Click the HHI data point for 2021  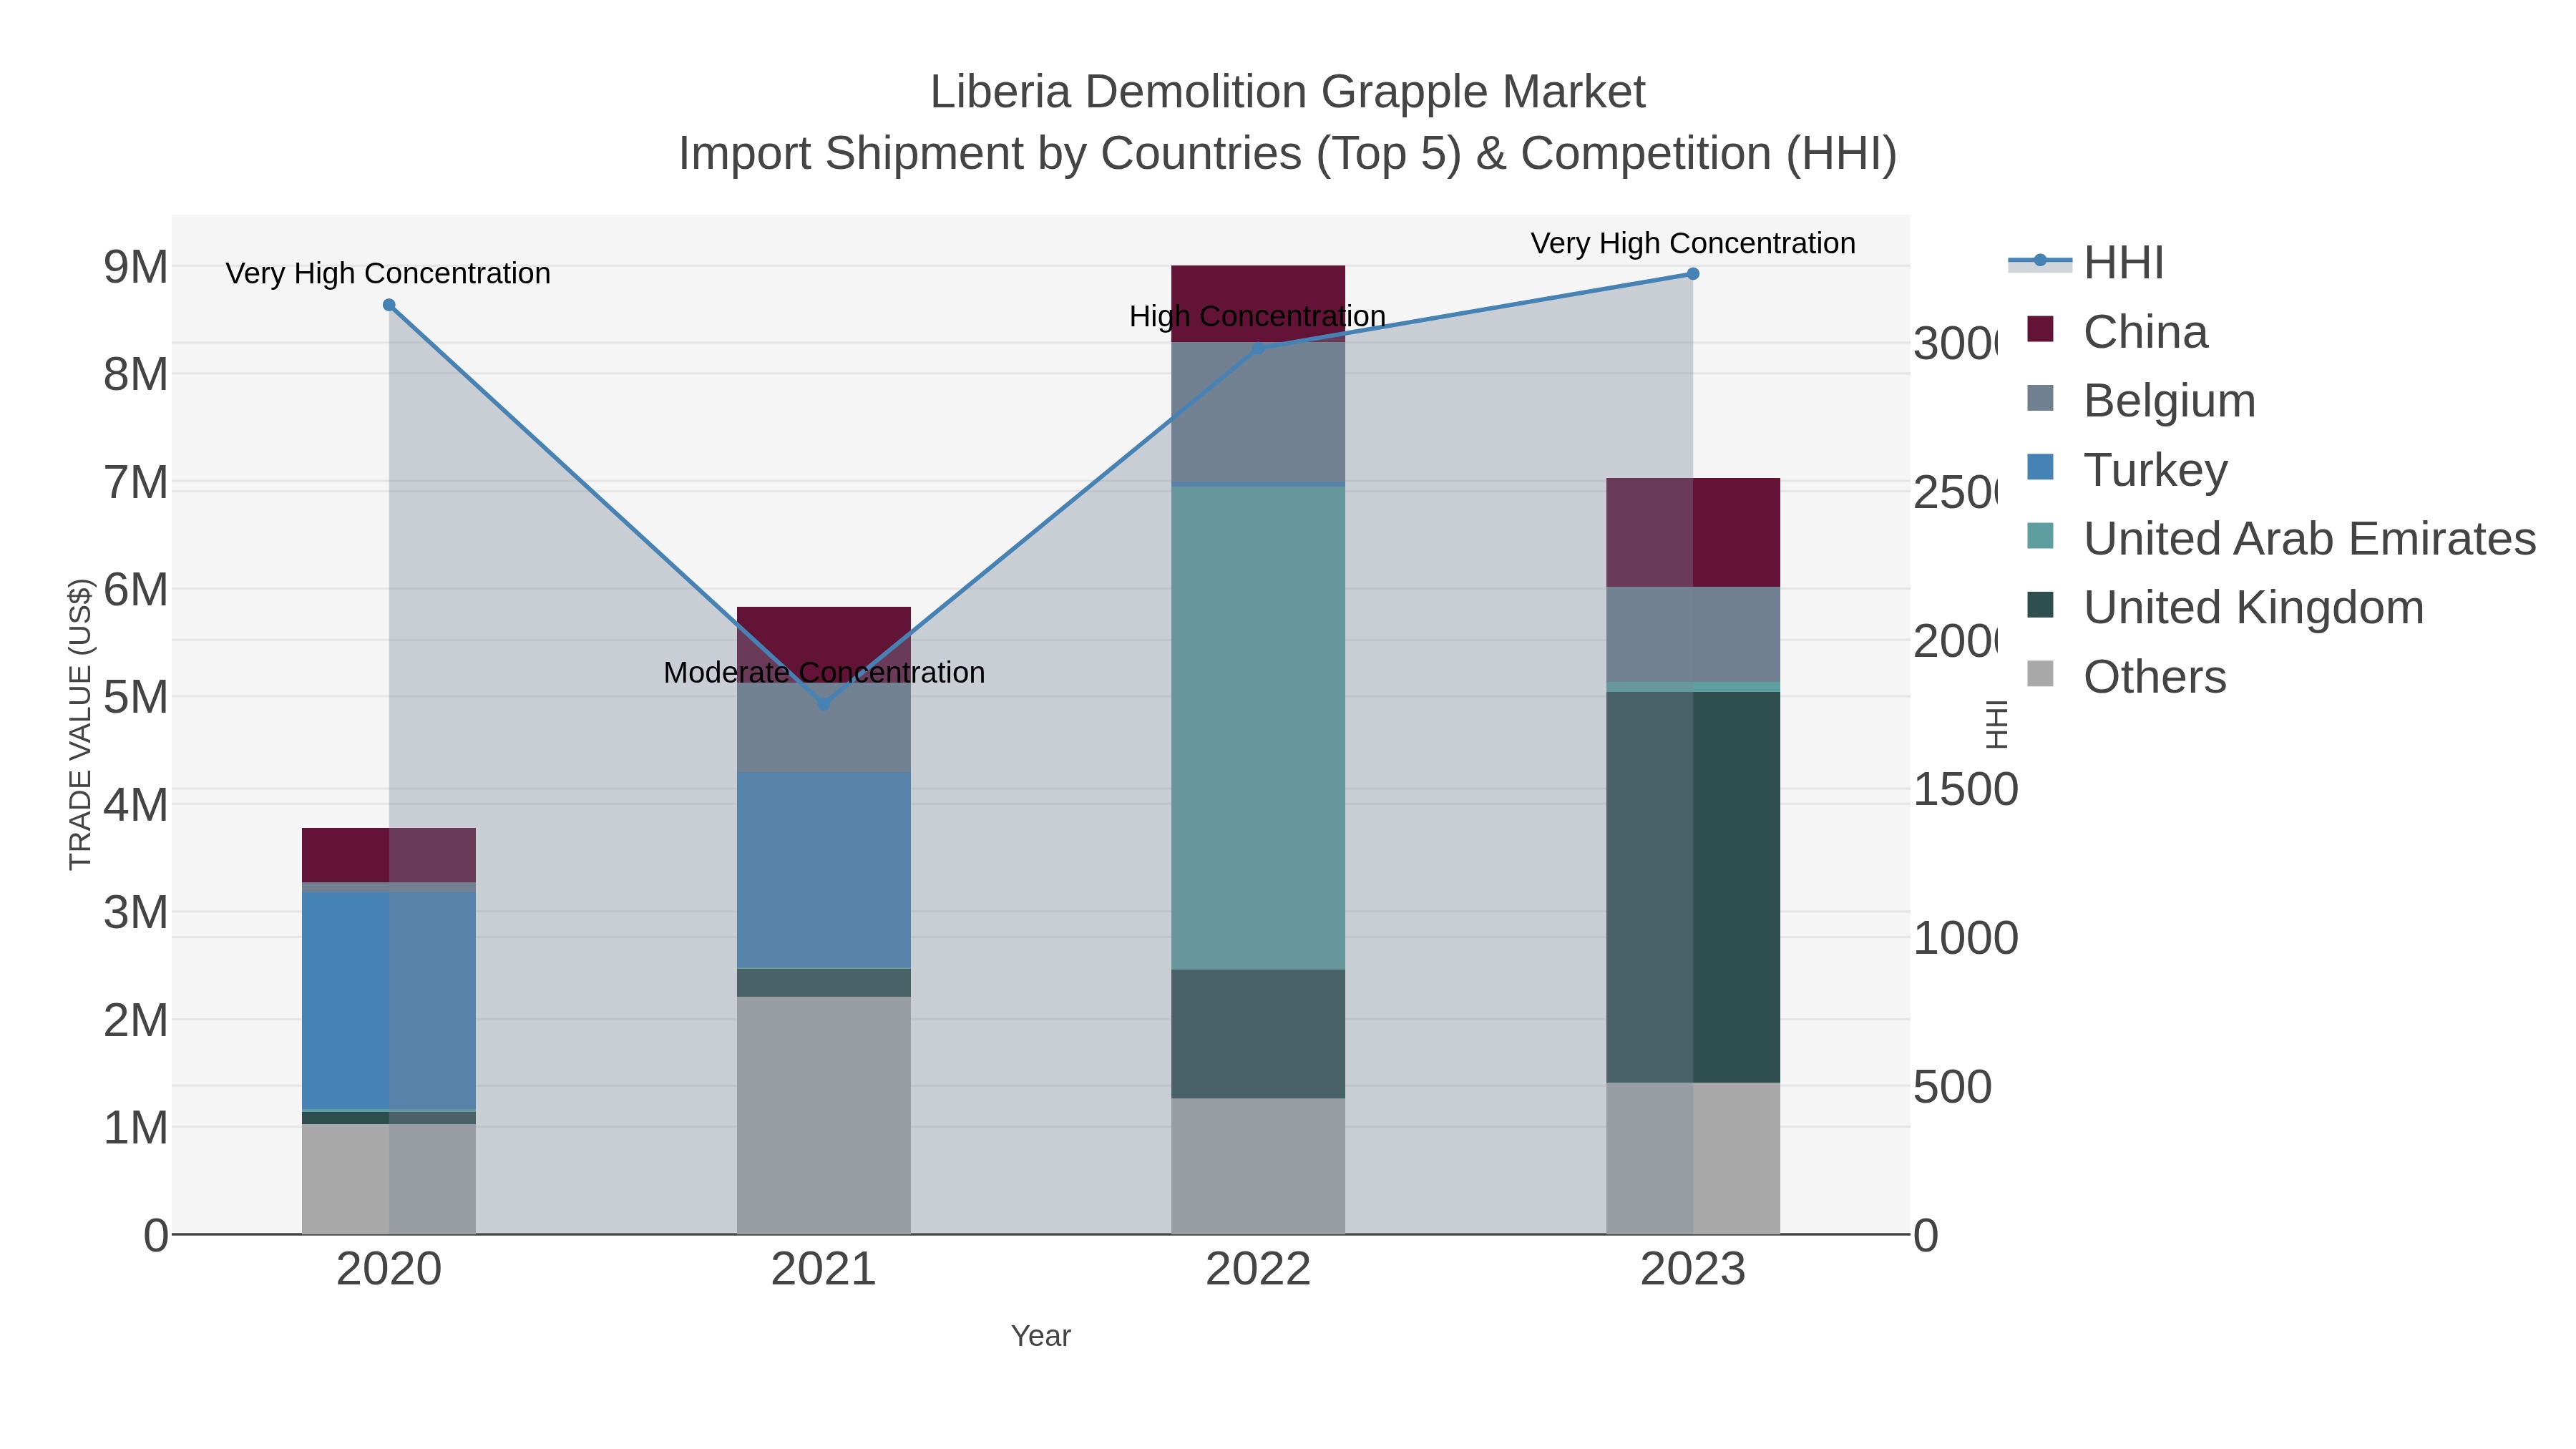[x=824, y=704]
